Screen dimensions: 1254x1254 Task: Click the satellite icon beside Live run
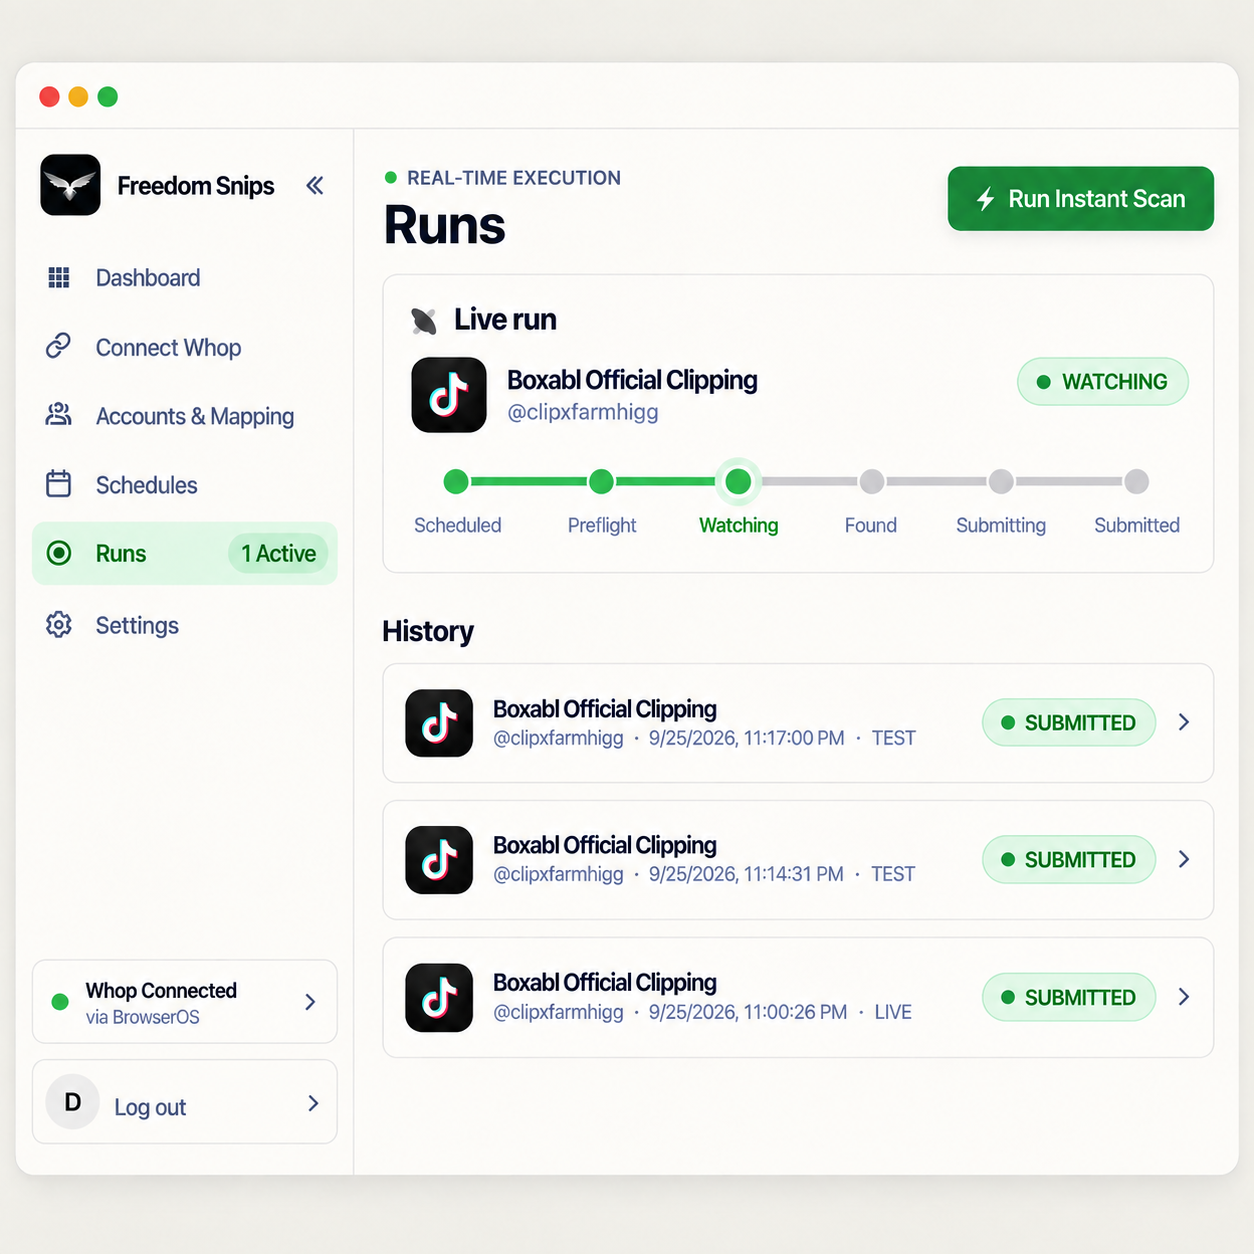424,321
